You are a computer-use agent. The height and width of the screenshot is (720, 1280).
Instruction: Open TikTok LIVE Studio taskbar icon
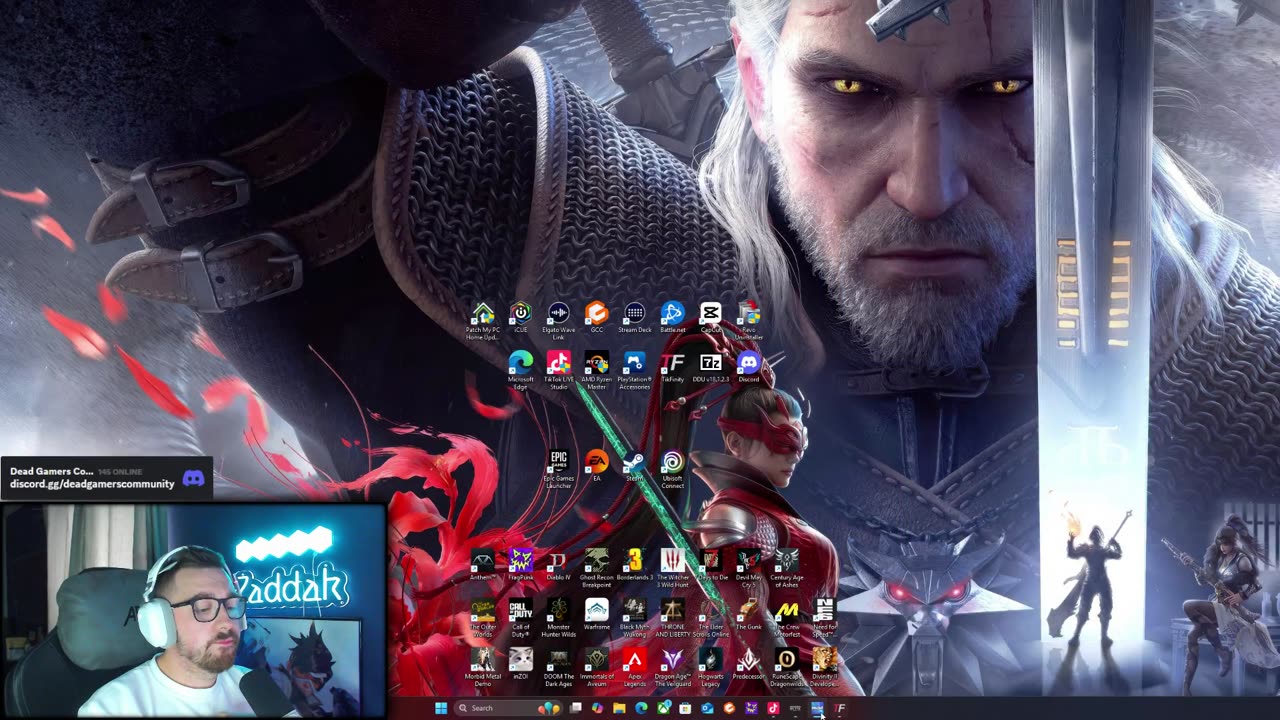click(773, 708)
